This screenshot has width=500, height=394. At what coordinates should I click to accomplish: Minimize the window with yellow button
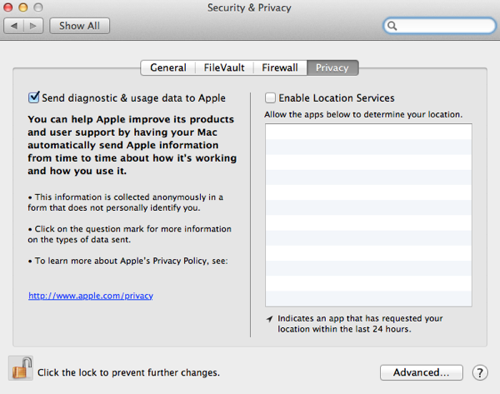coord(23,7)
